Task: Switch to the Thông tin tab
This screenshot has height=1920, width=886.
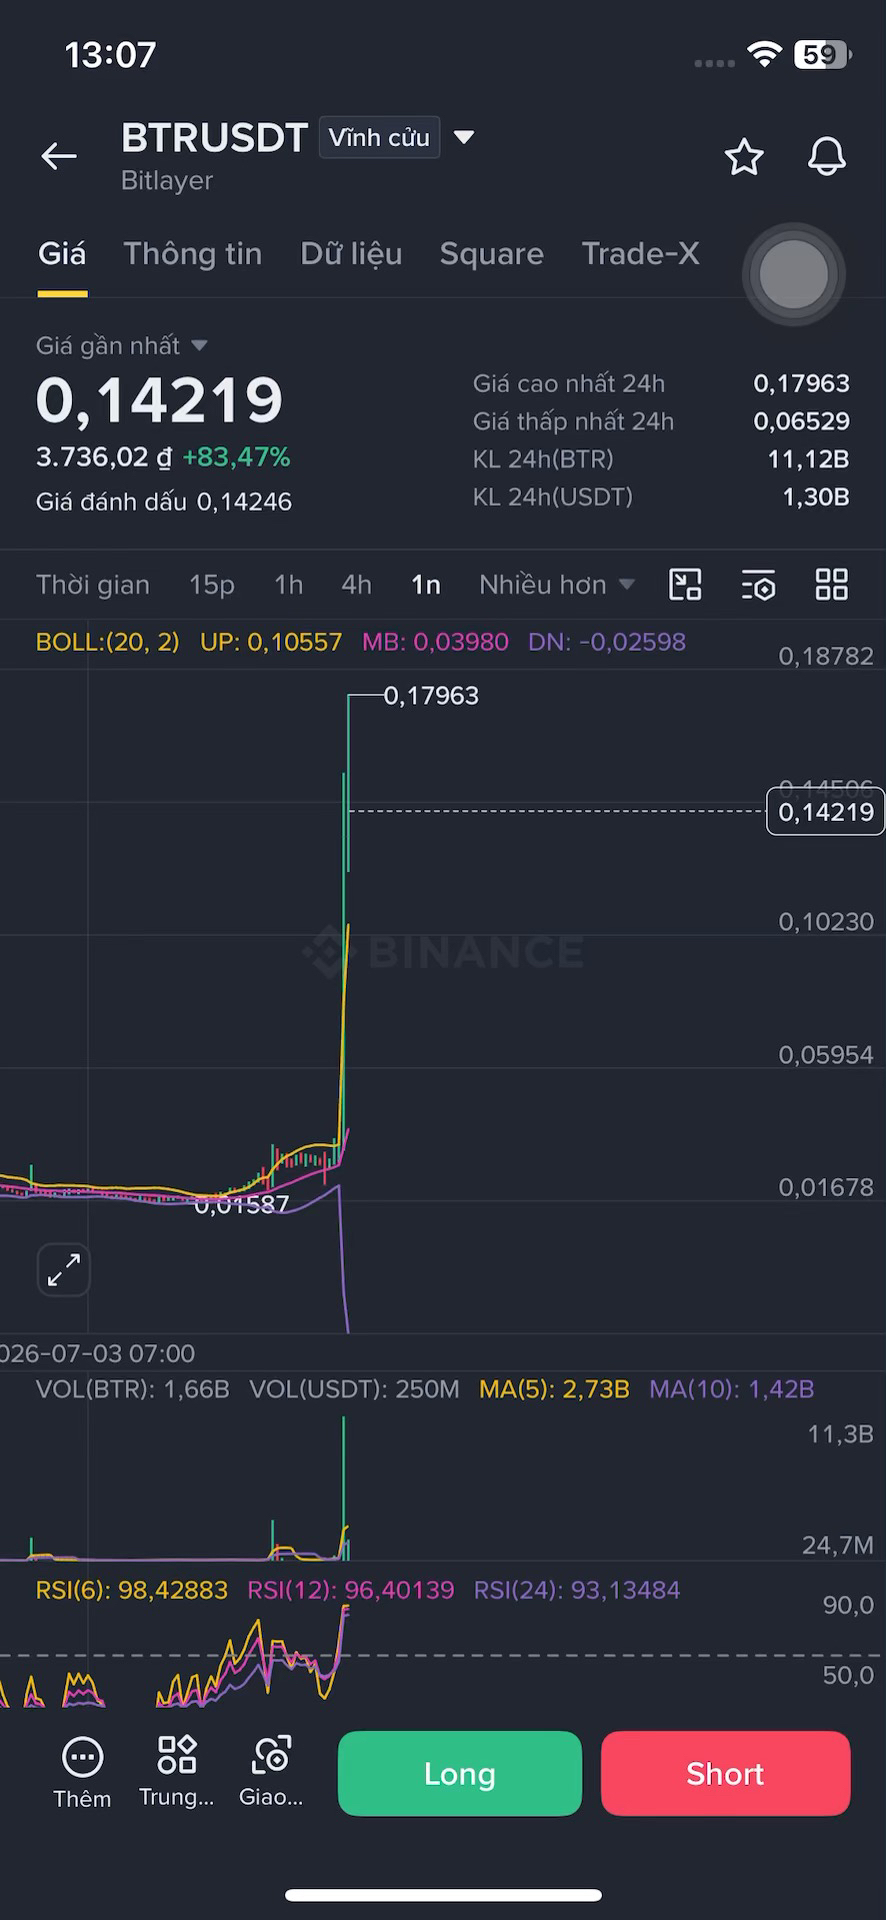Action: pos(193,254)
